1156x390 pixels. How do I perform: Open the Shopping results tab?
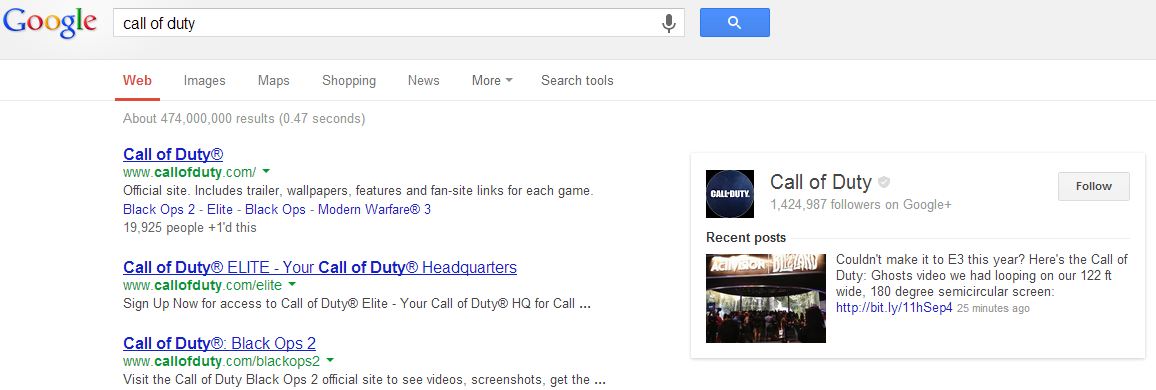click(349, 80)
